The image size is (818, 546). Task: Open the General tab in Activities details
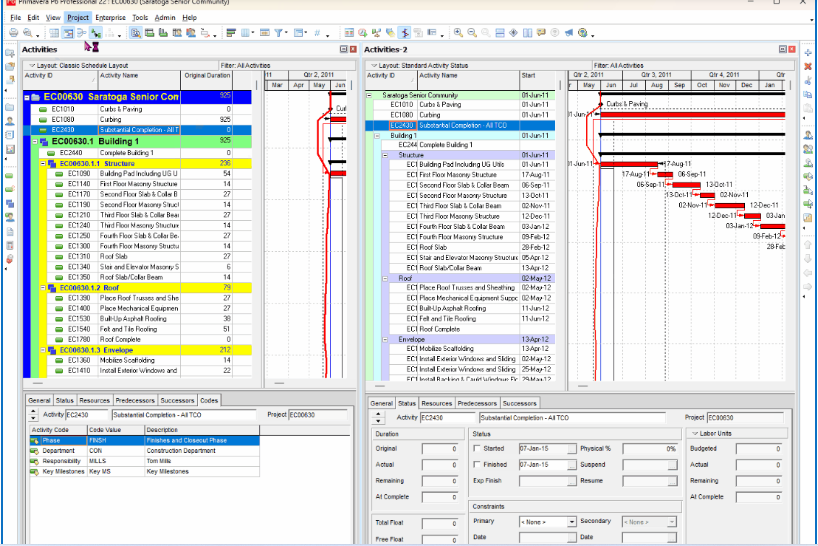point(39,401)
